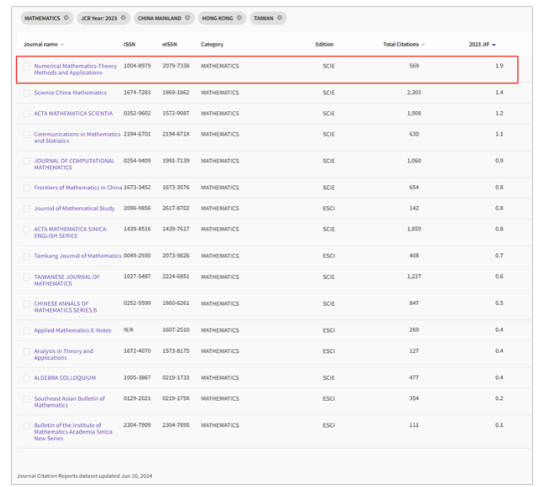Tick checkbox for Analysis in Theory and Applications

coord(27,351)
